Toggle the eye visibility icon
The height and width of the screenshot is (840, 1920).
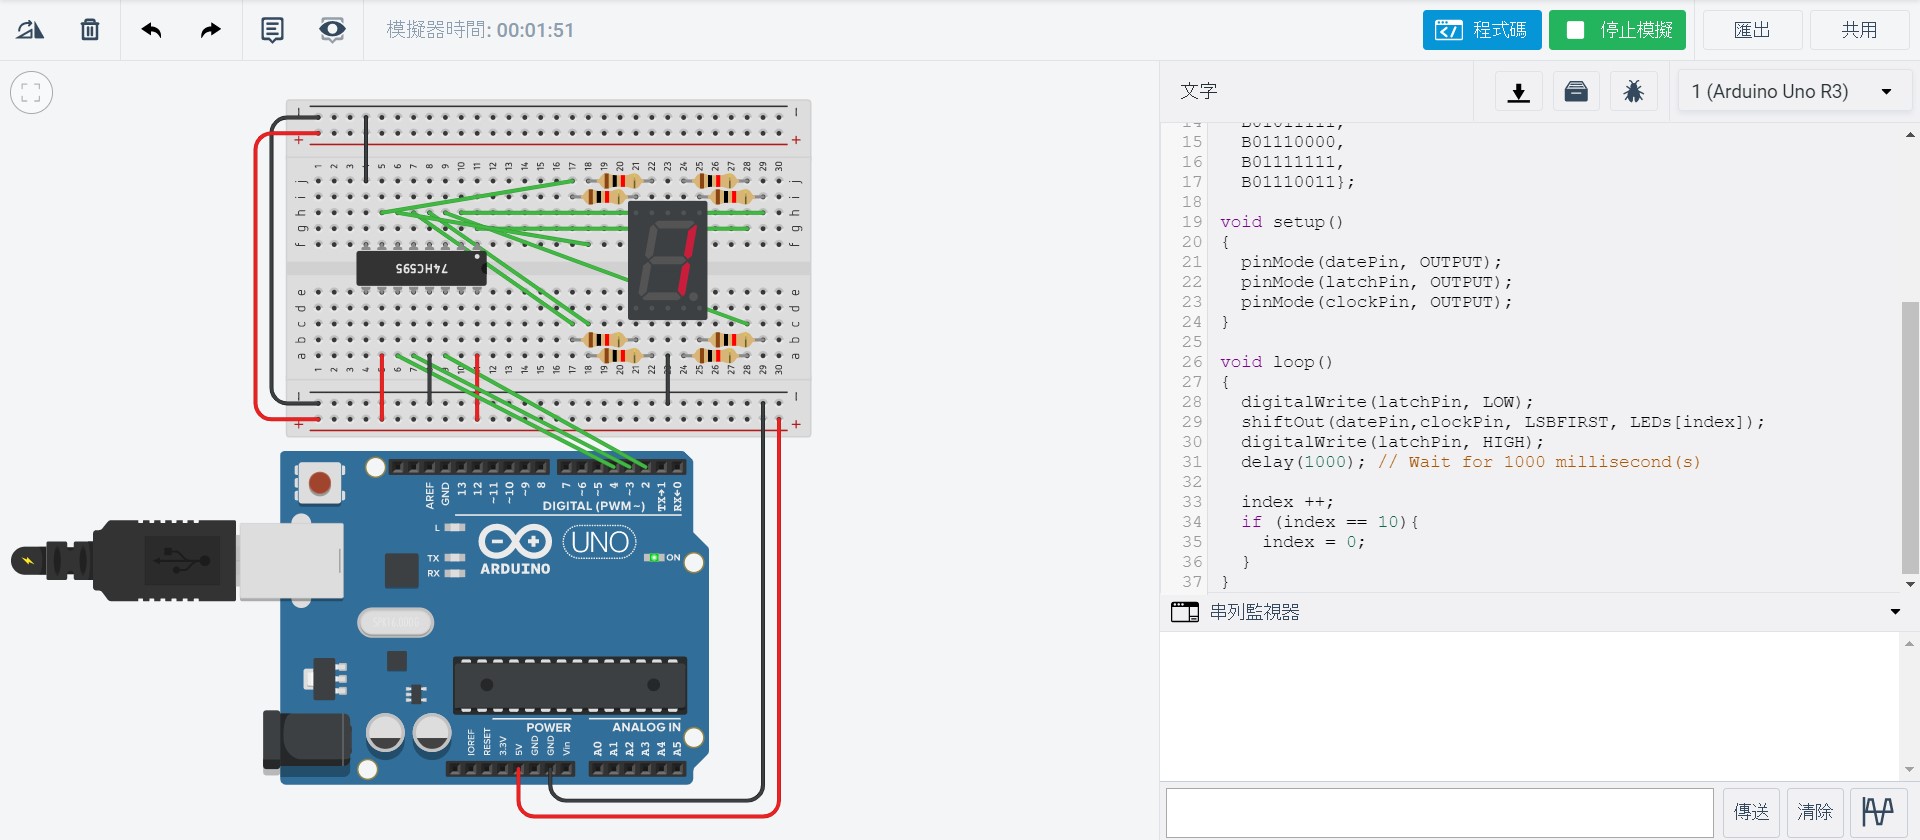pyautogui.click(x=332, y=30)
